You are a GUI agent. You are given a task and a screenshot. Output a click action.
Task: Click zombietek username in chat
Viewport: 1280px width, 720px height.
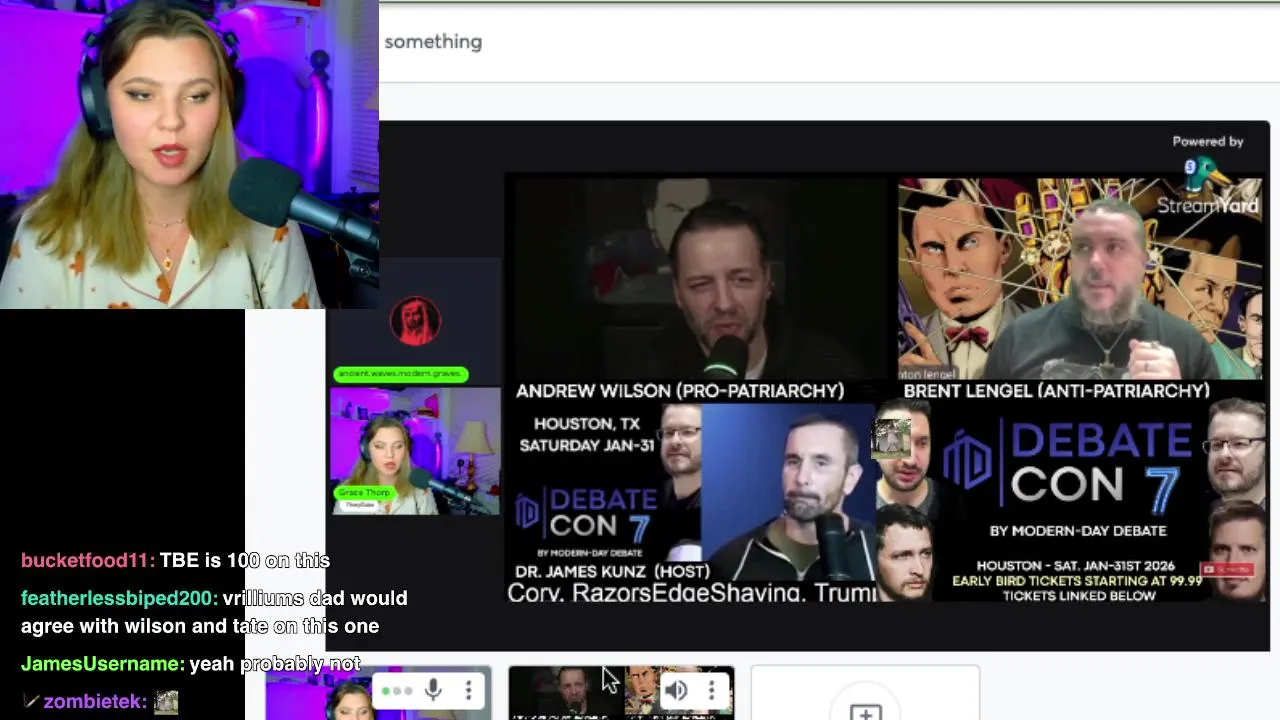tap(93, 702)
